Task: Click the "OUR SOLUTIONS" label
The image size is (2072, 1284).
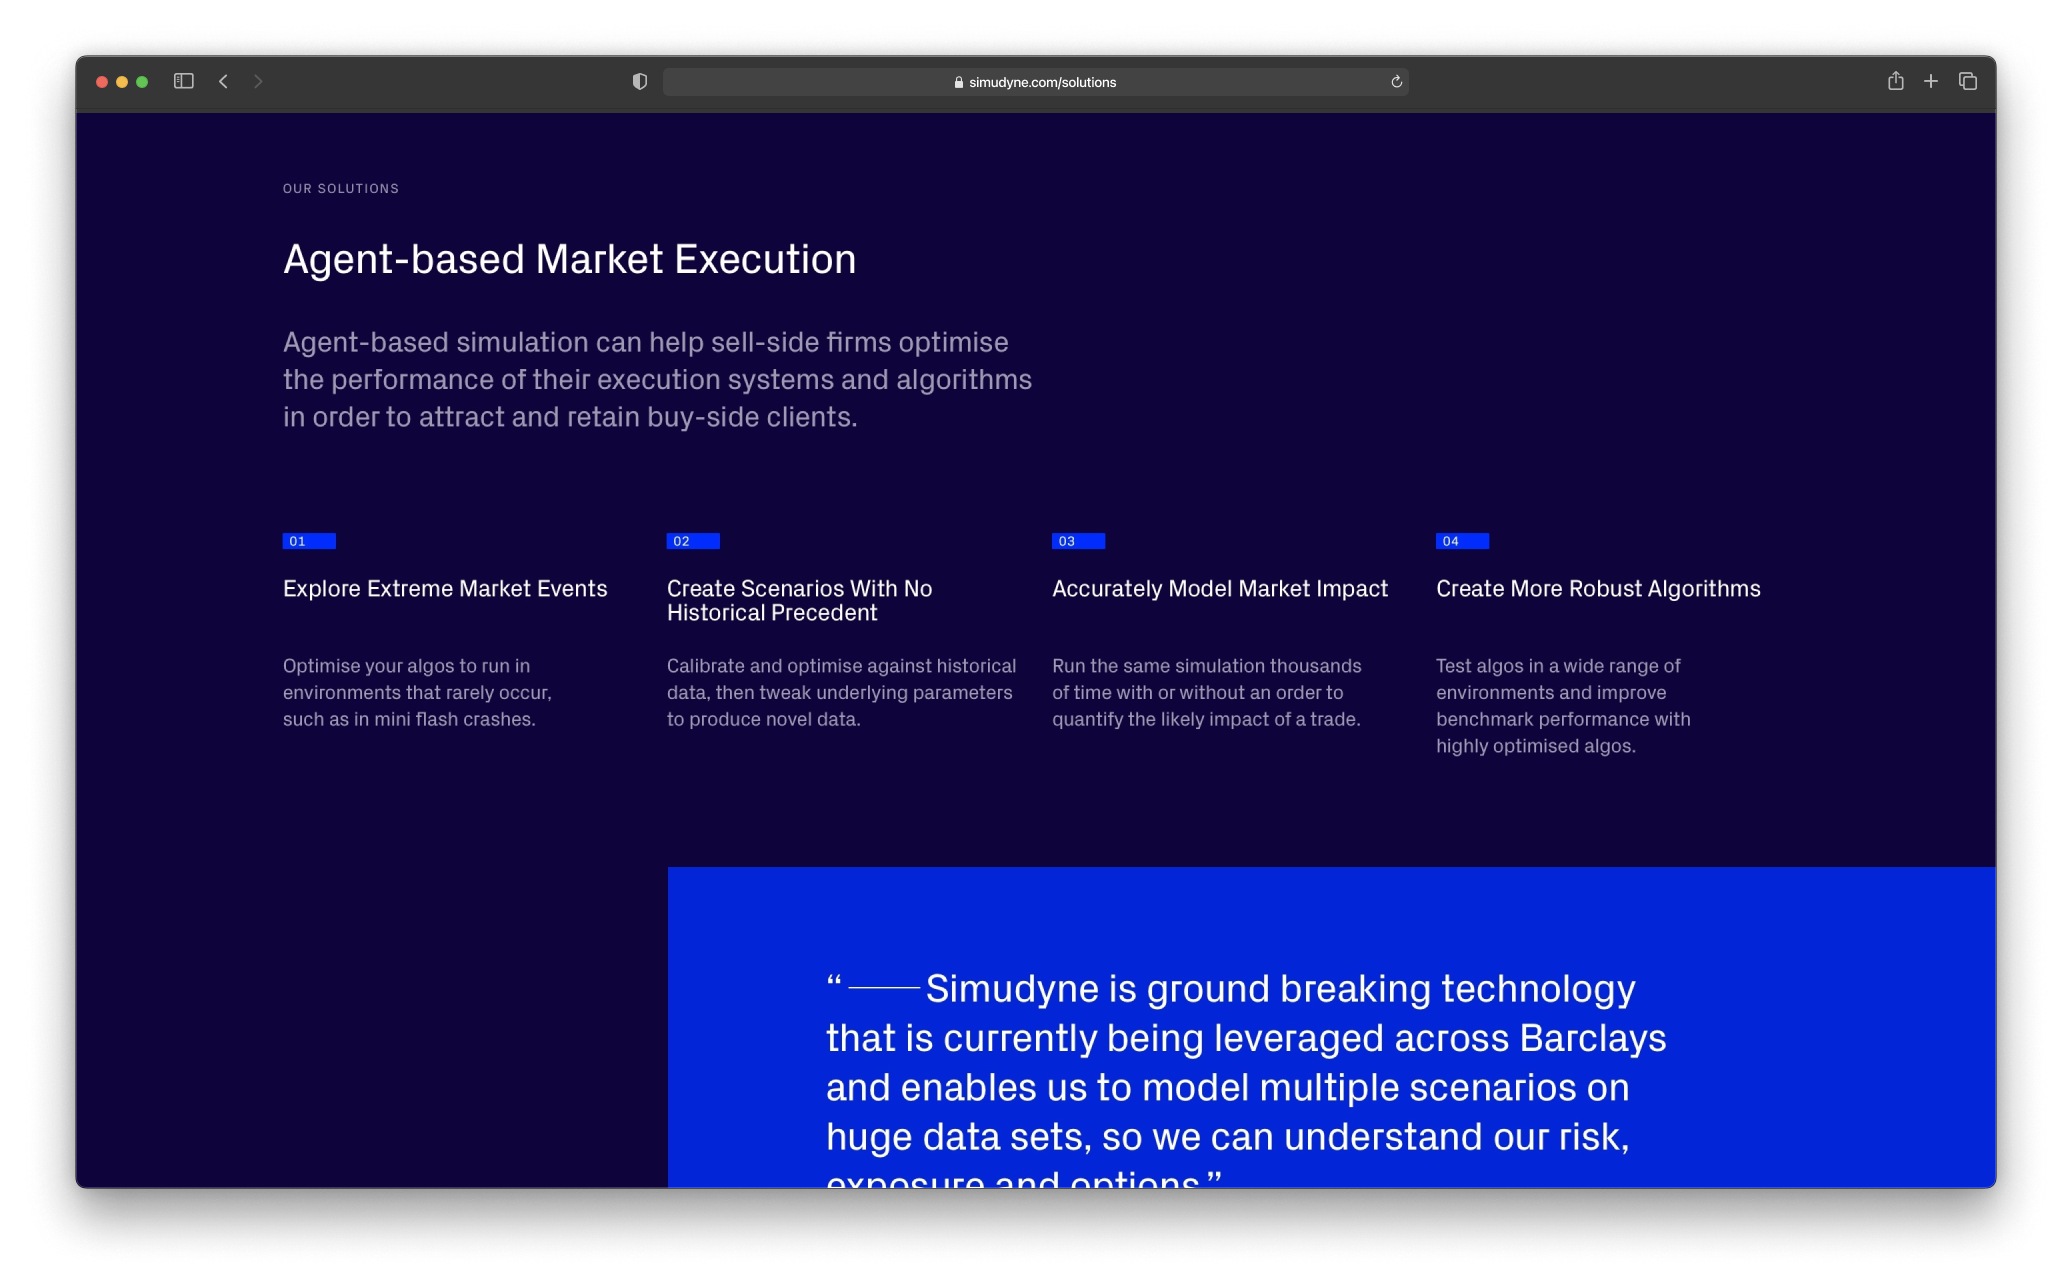Action: pos(341,188)
